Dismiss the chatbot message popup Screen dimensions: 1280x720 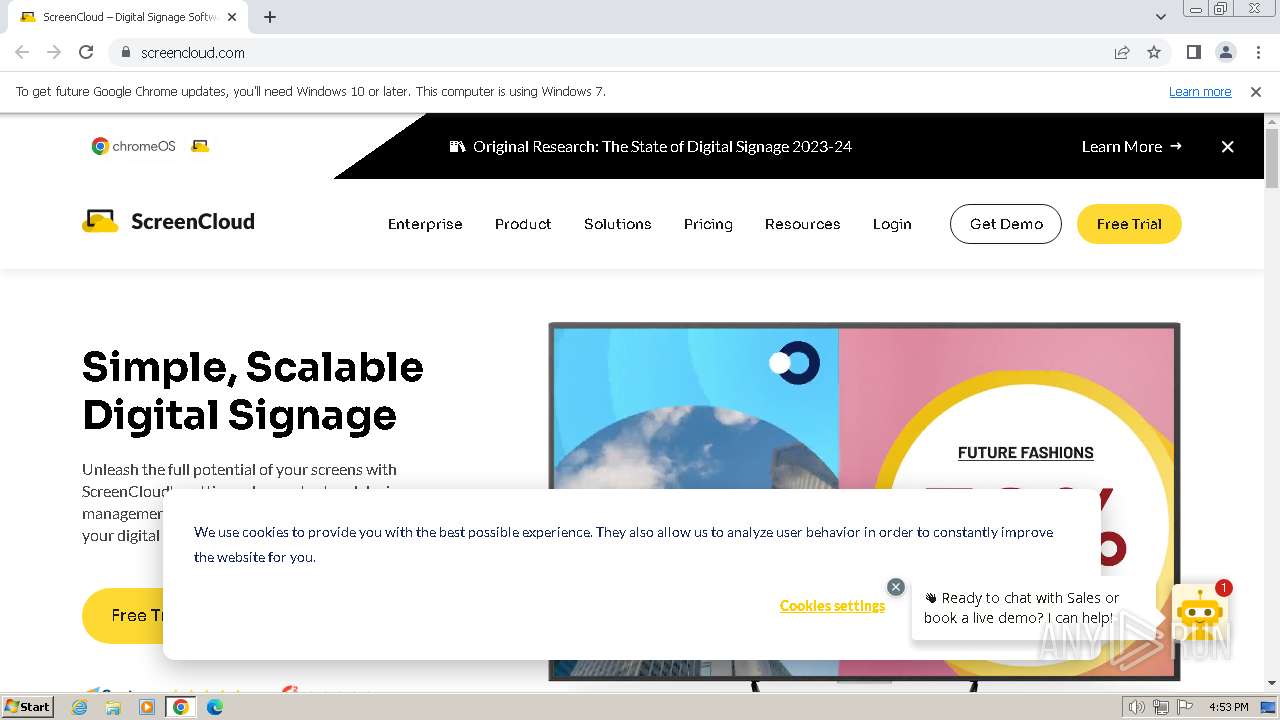[x=896, y=587]
